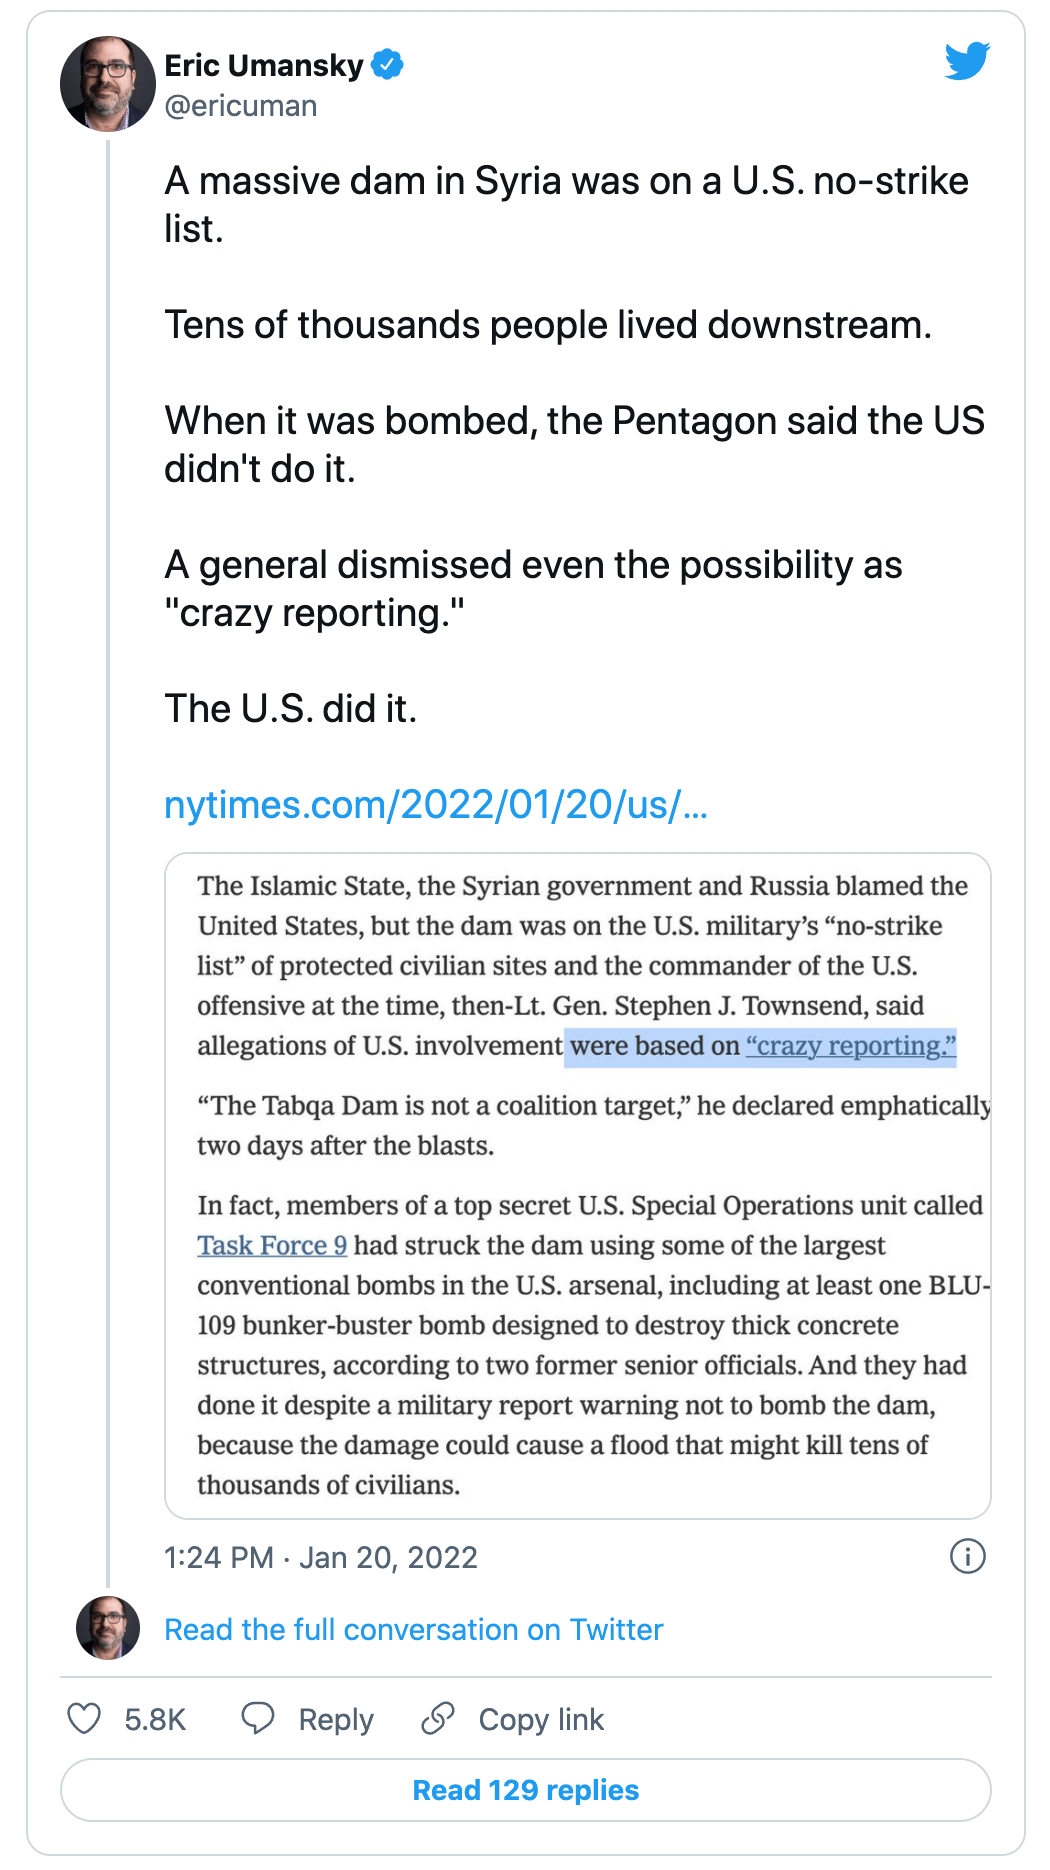Click Read the full conversation on Twitter
The width and height of the screenshot is (1050, 1870).
pyautogui.click(x=414, y=1629)
